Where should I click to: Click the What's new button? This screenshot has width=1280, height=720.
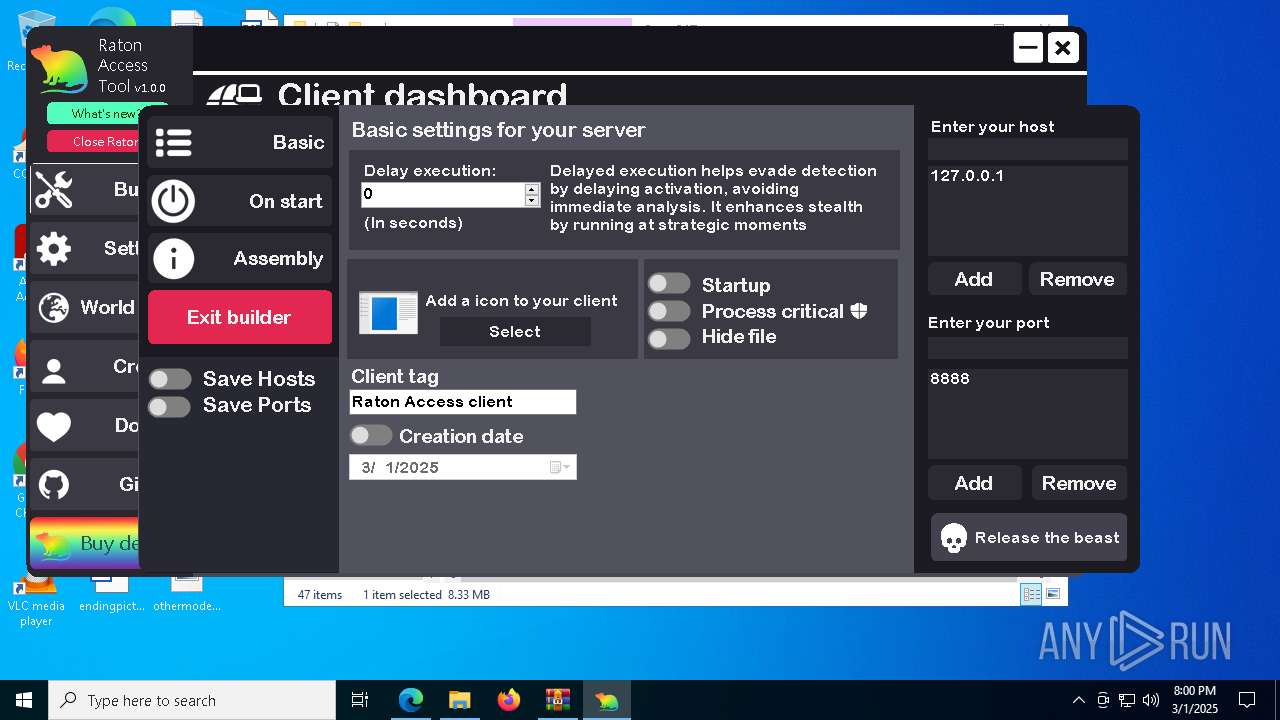(105, 113)
